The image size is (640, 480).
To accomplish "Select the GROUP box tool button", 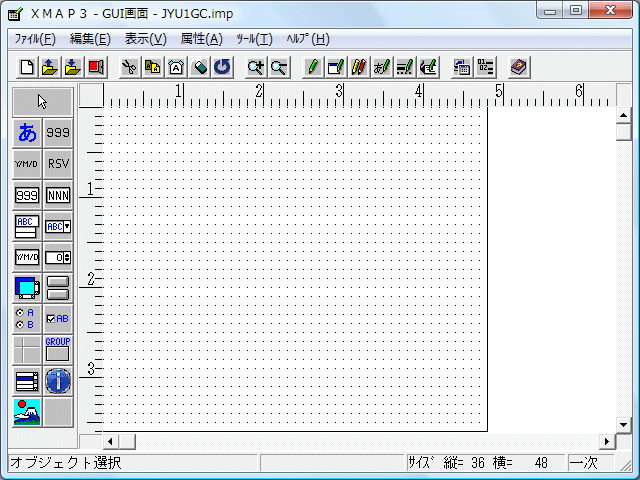I will pos(58,350).
